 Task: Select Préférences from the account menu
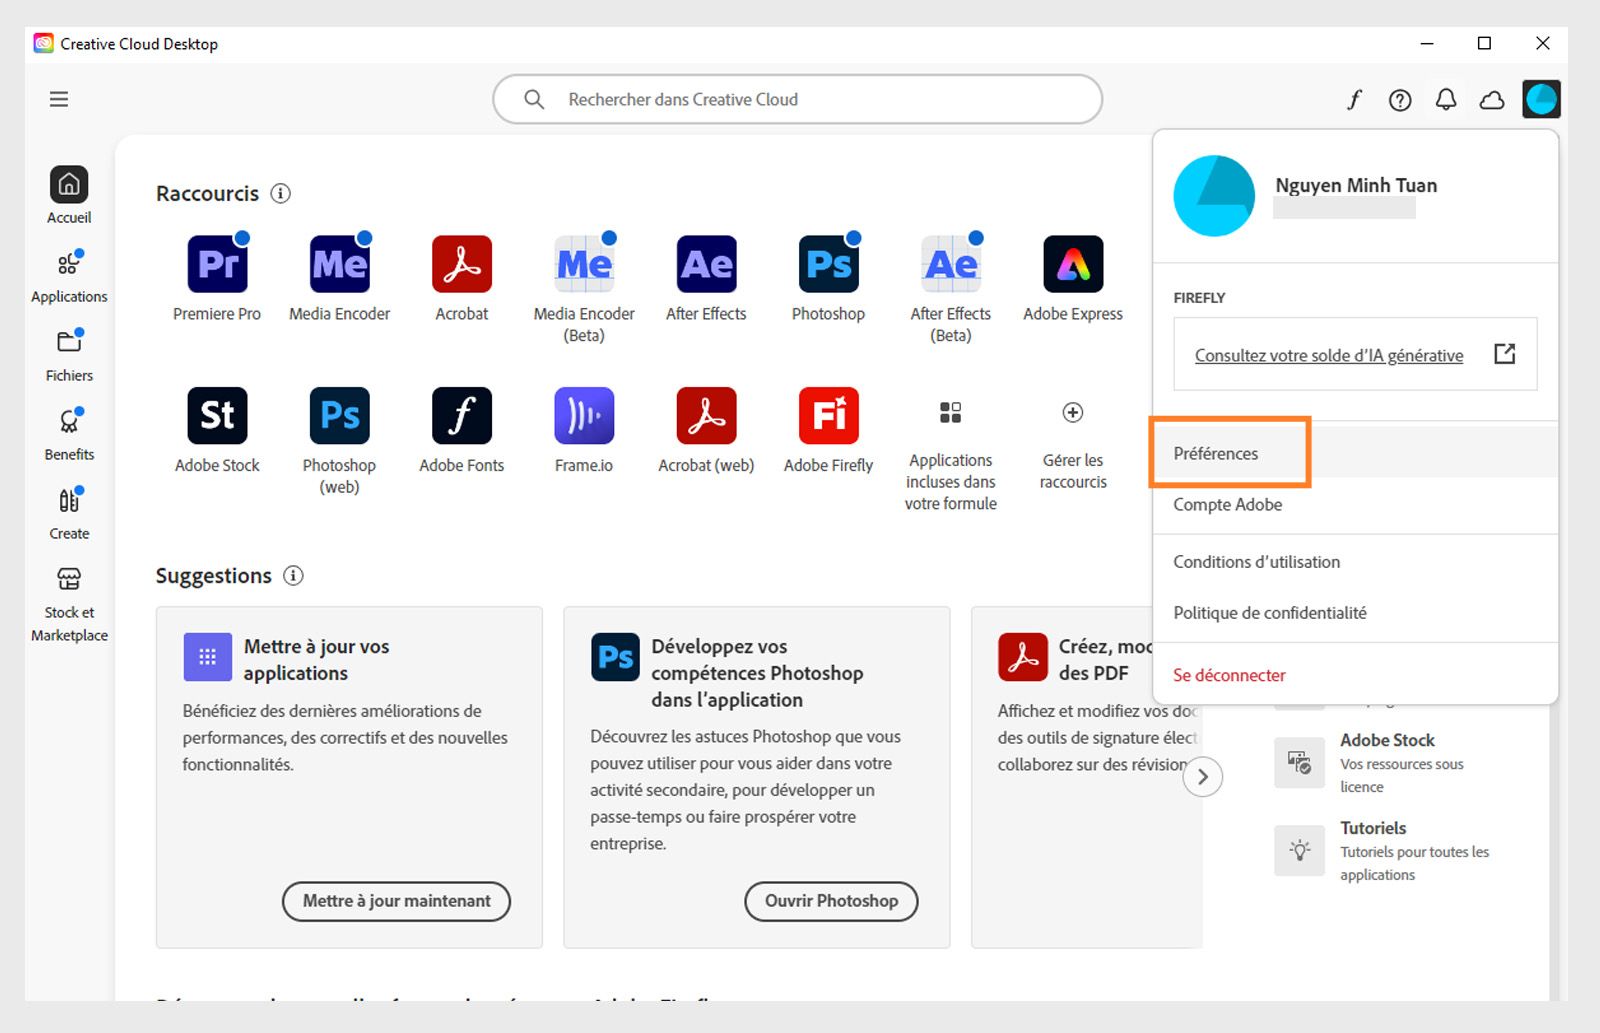1216,453
